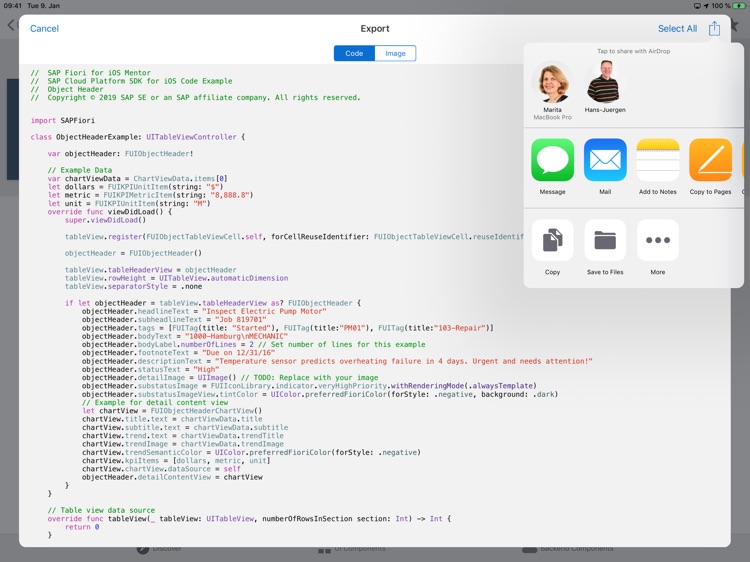Screen dimensions: 750x562
Task: Tap the 'import SAPFiori' code line
Action: [63, 121]
